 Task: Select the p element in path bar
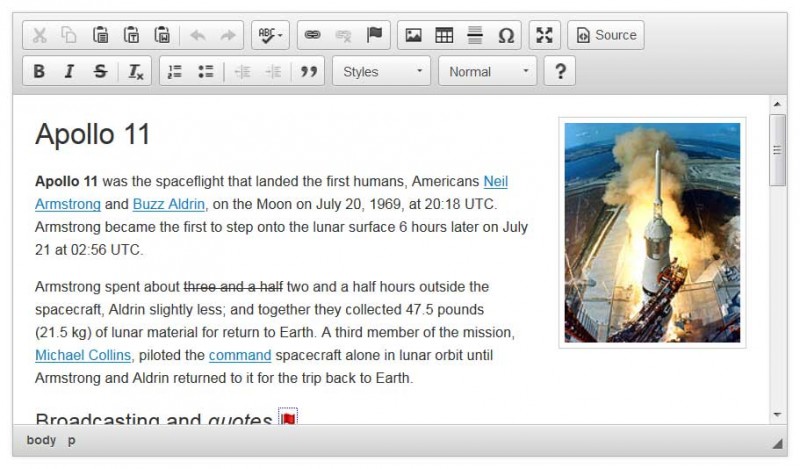71,440
